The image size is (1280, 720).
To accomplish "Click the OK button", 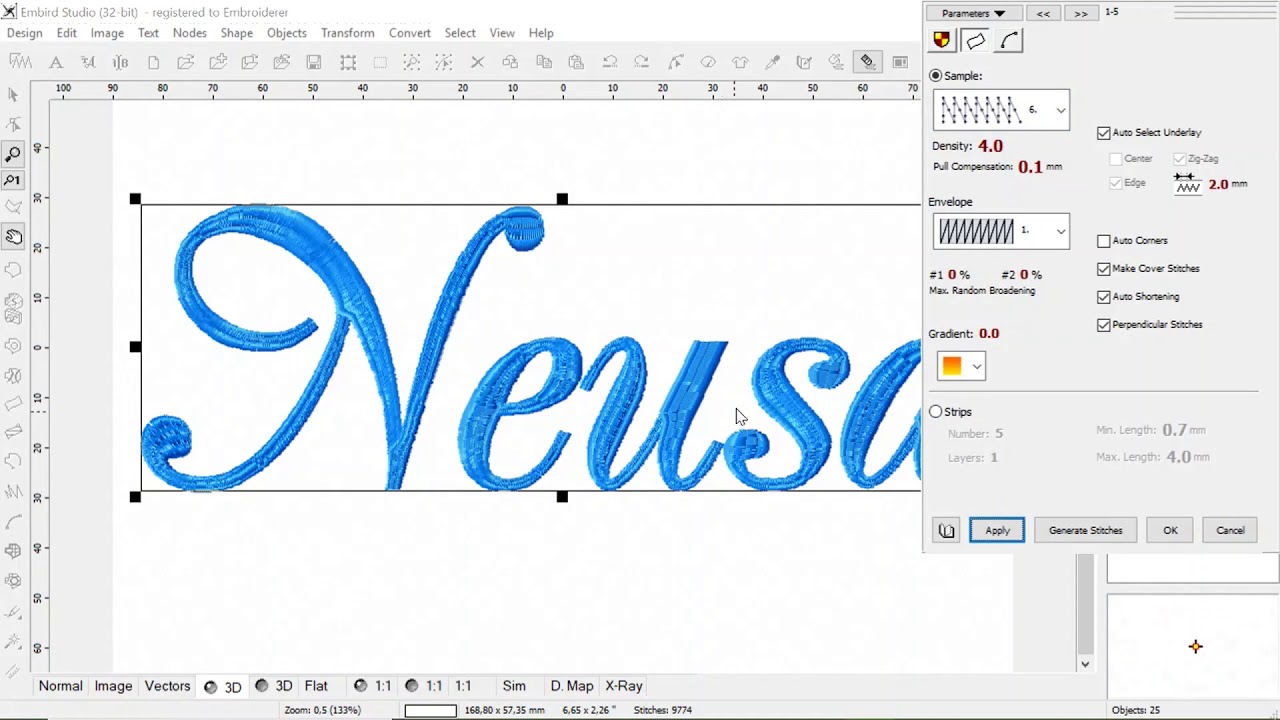I will 1170,530.
